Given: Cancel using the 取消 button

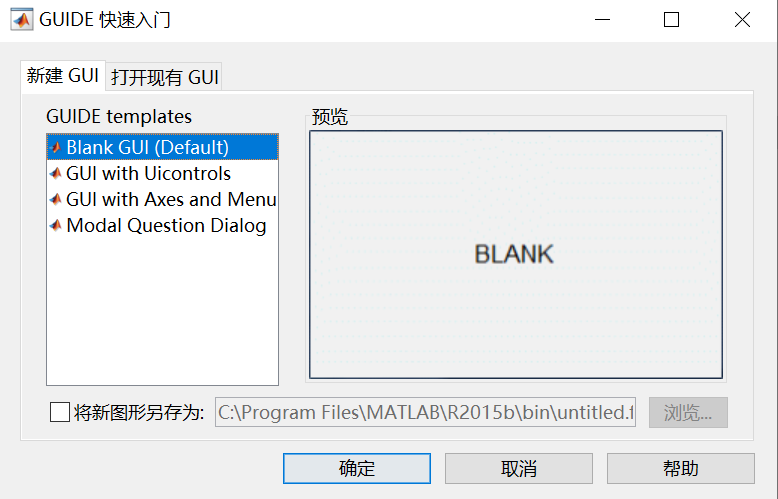Looking at the screenshot, I should click(x=519, y=468).
